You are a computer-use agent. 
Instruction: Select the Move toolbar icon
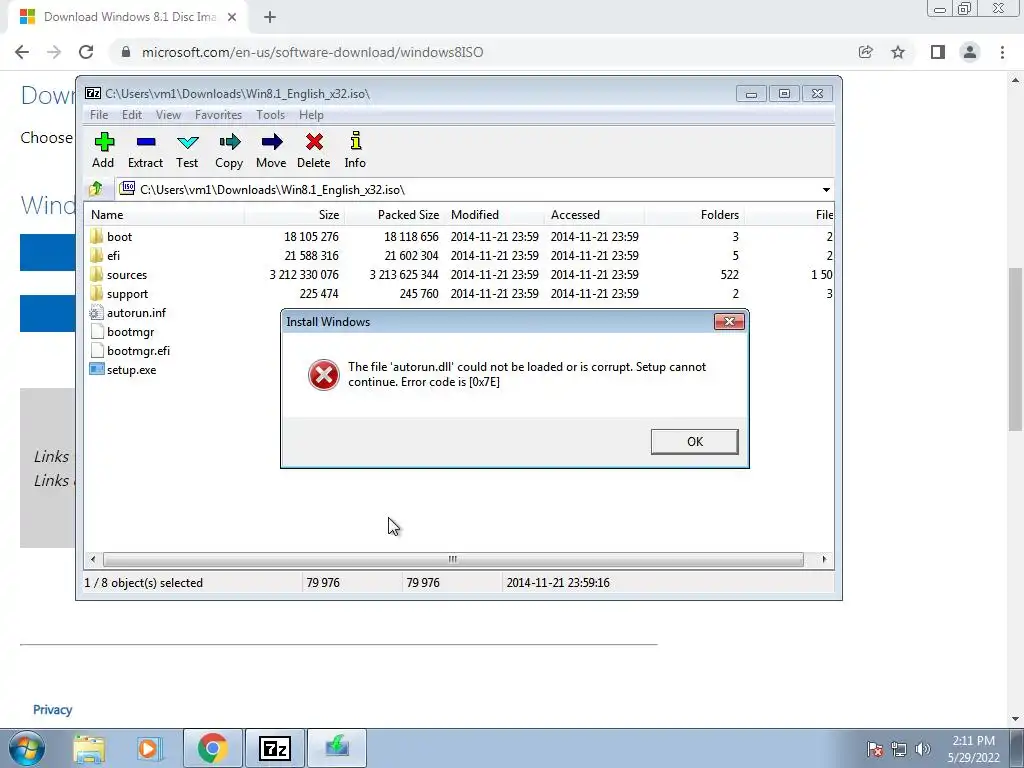[x=271, y=150]
